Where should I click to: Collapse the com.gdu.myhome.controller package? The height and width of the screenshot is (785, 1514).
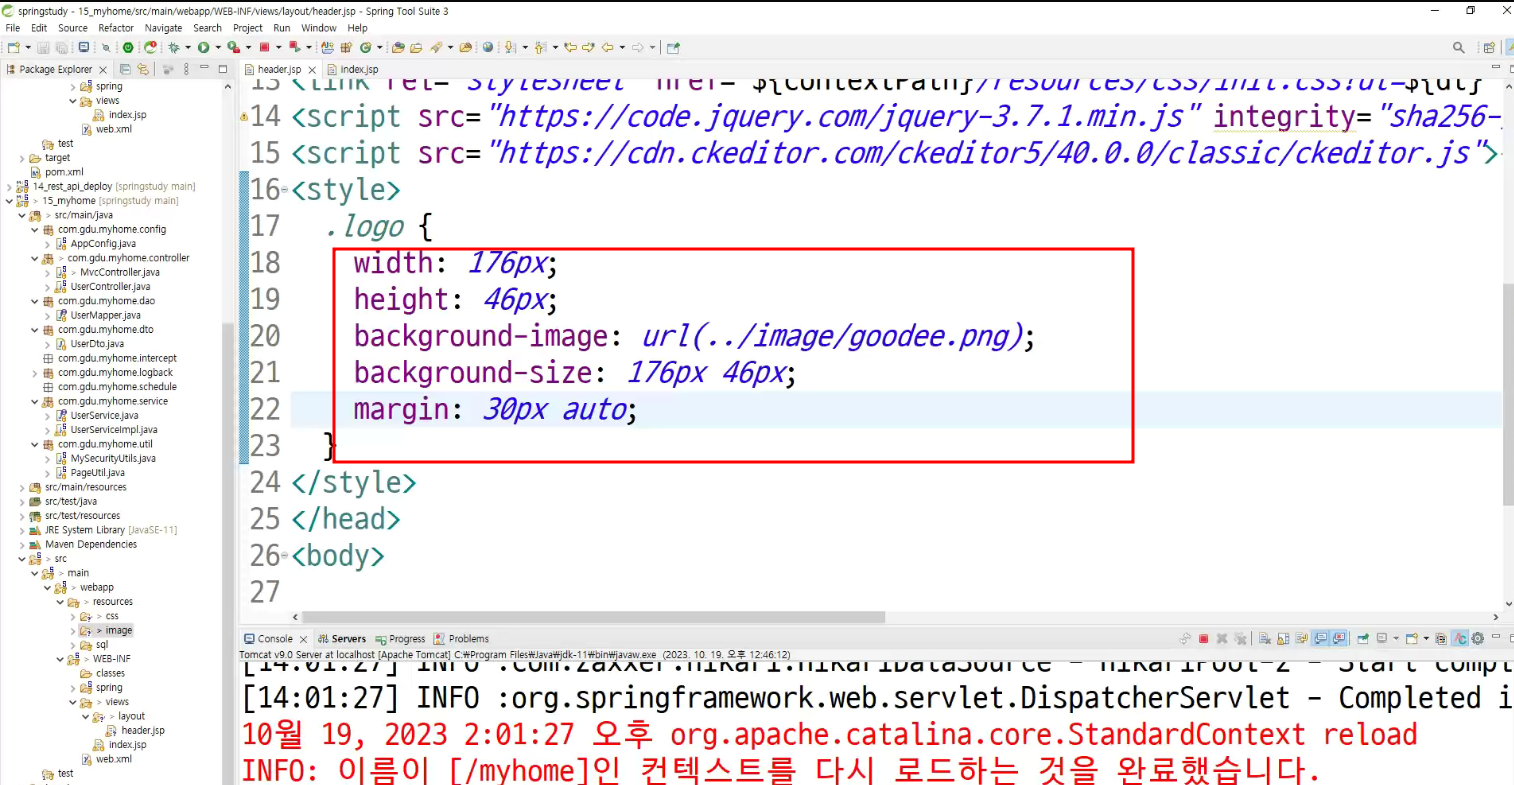coord(34,258)
